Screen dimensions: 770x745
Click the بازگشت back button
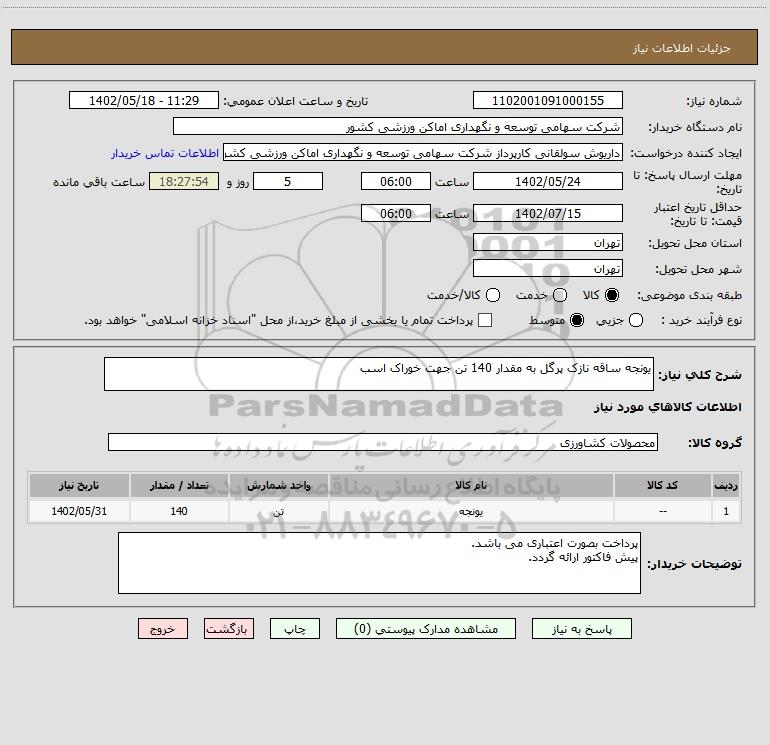(229, 629)
